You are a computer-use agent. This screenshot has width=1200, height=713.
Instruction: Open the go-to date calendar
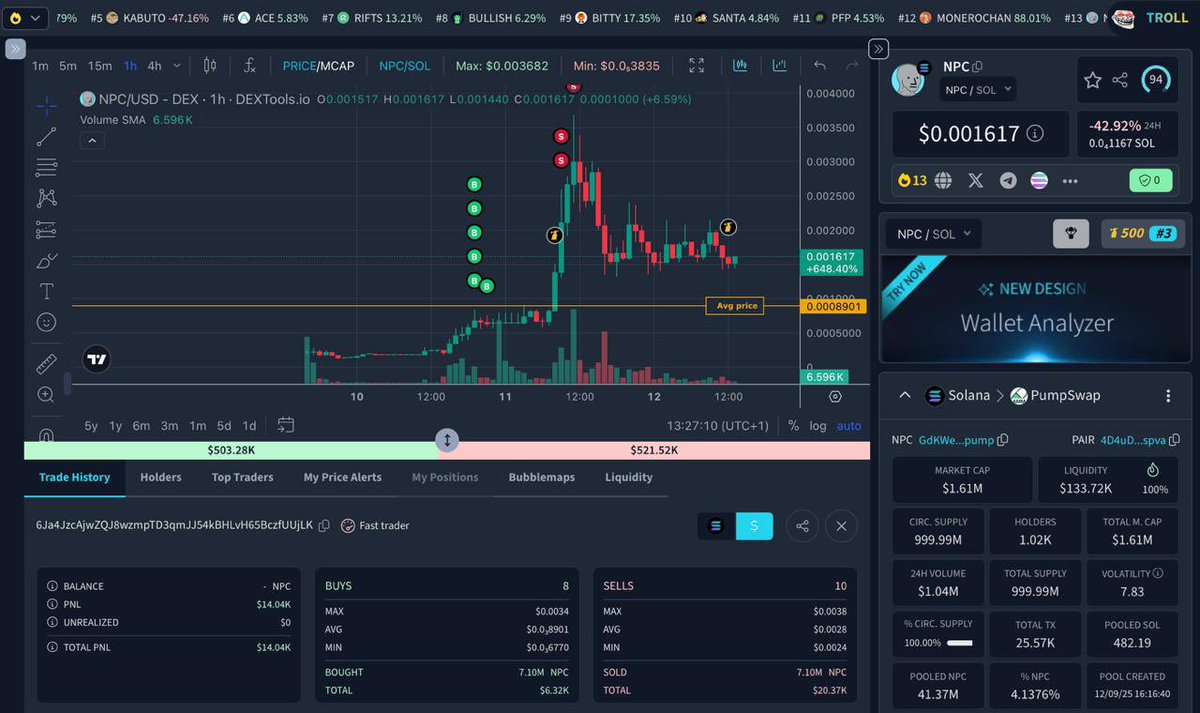(285, 425)
